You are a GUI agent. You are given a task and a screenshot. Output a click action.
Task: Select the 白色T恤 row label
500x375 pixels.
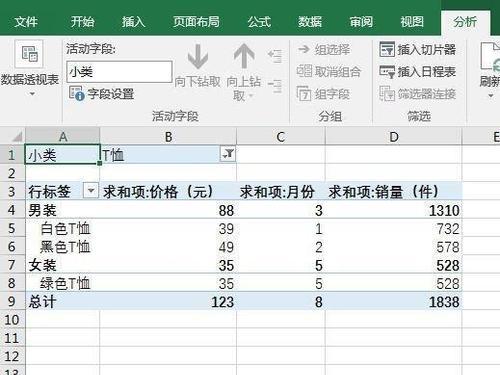pos(65,229)
